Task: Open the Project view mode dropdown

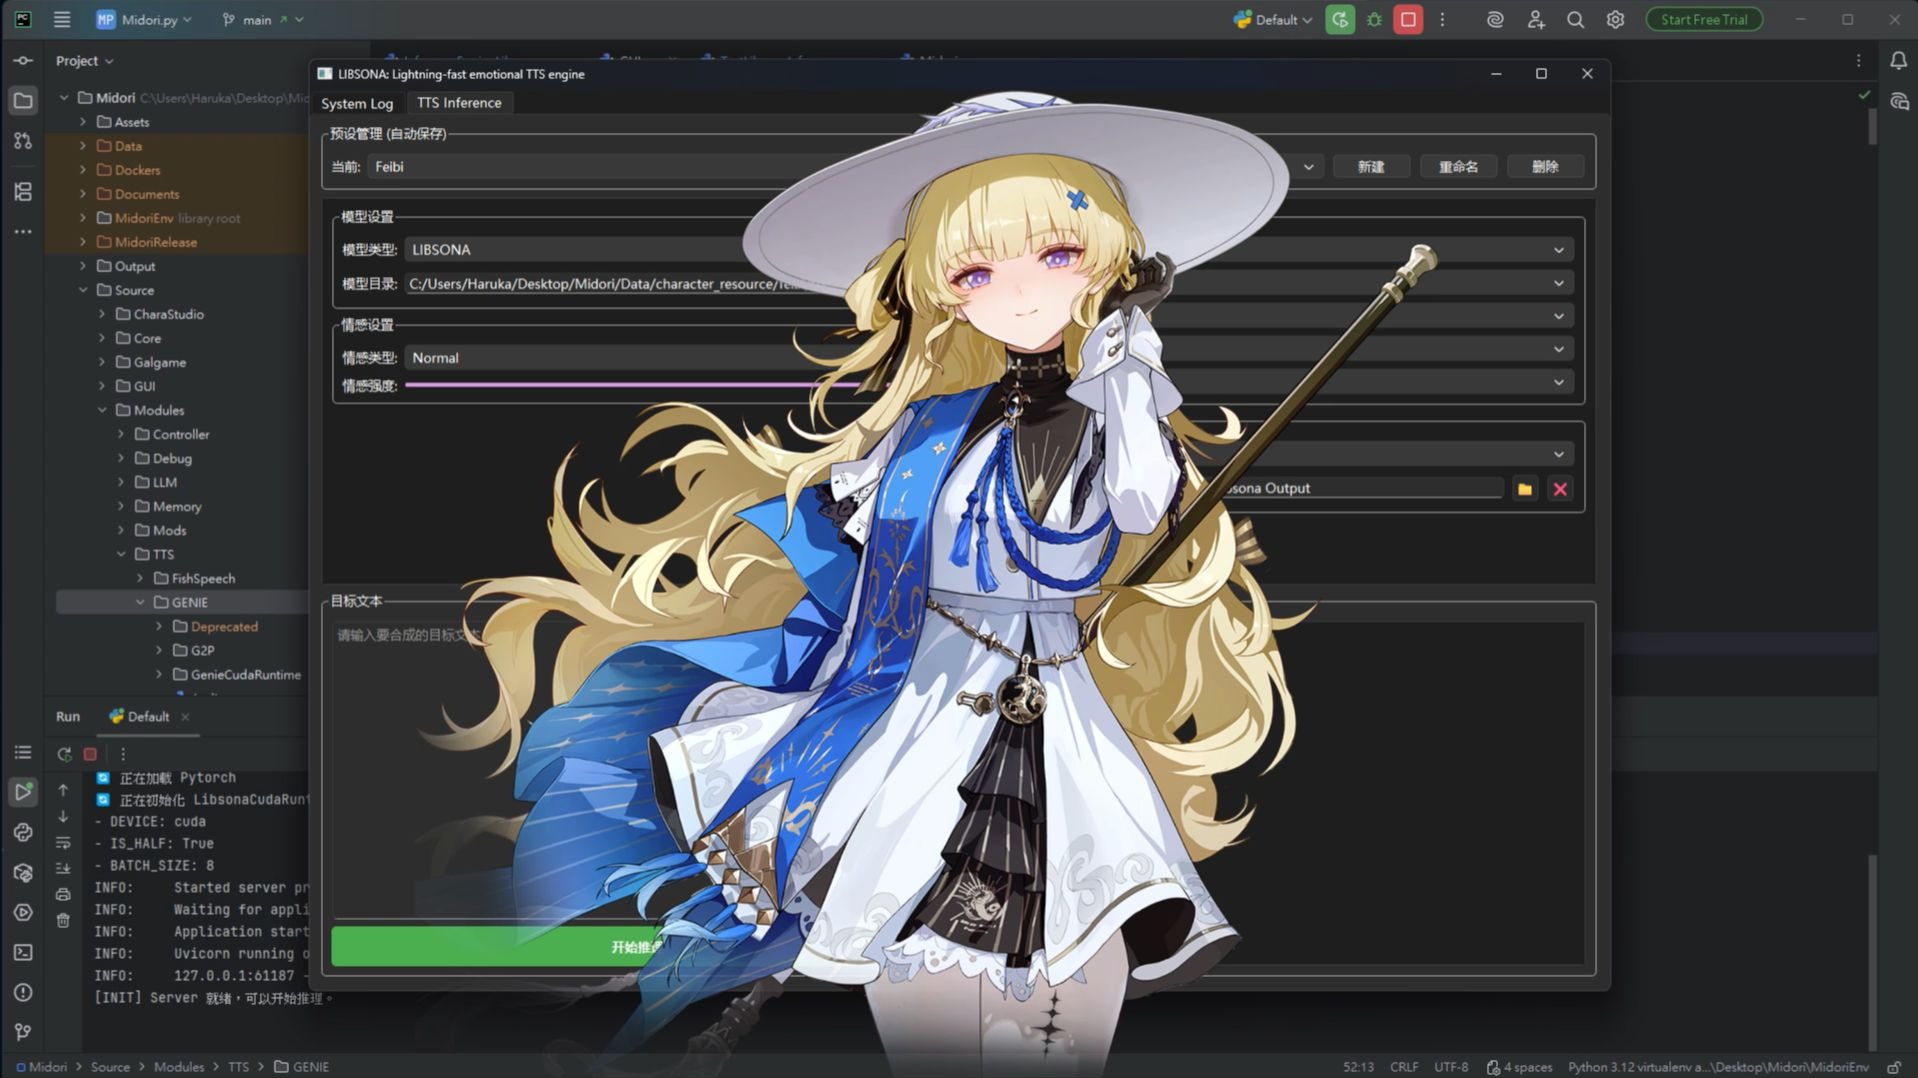Action: tap(84, 61)
